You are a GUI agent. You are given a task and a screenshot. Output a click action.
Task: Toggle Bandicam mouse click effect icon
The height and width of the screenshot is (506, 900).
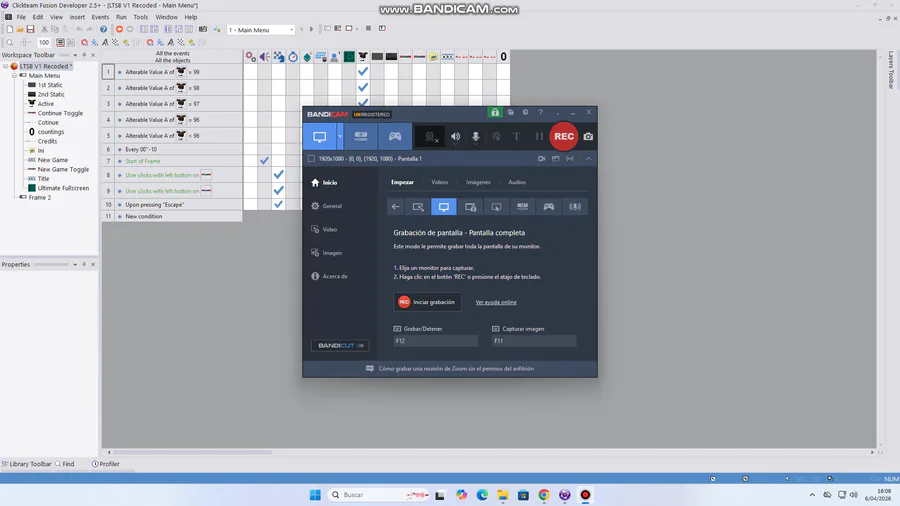(x=496, y=137)
